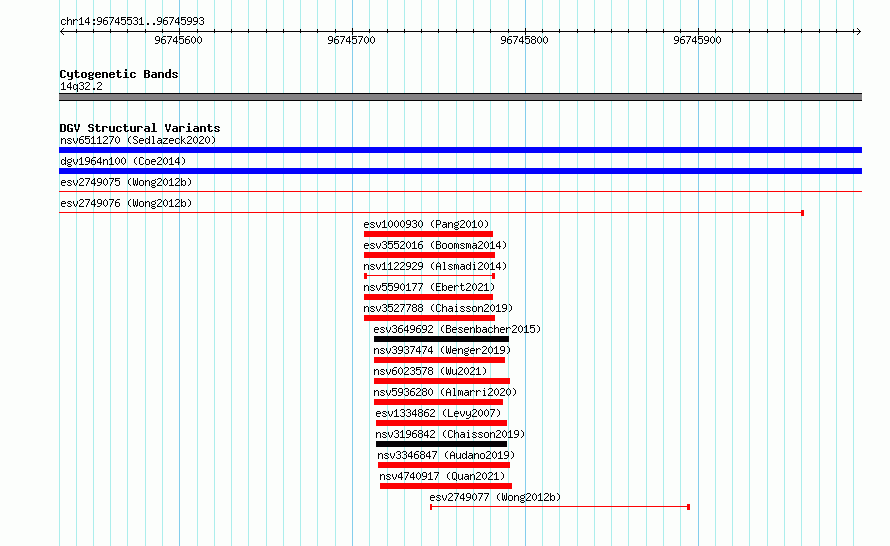The height and width of the screenshot is (546, 890).
Task: Select red bar under esv1000930 (Pang2010)
Action: tap(429, 234)
